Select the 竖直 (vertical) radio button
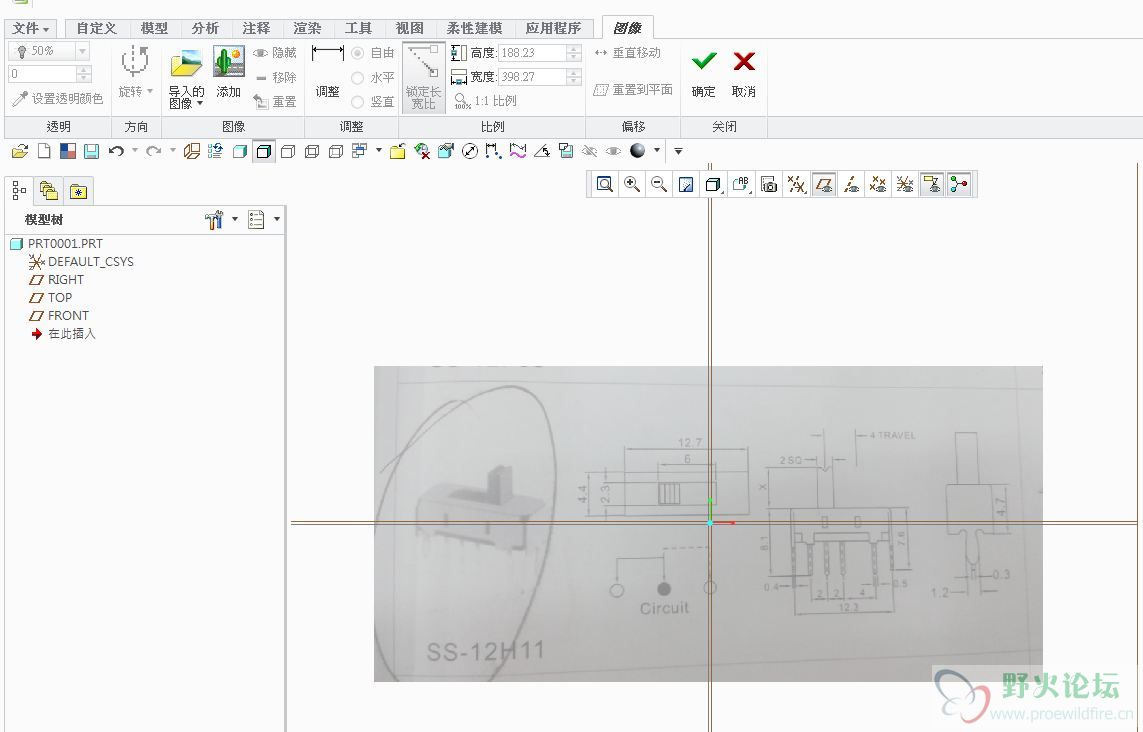1143x732 pixels. tap(358, 101)
